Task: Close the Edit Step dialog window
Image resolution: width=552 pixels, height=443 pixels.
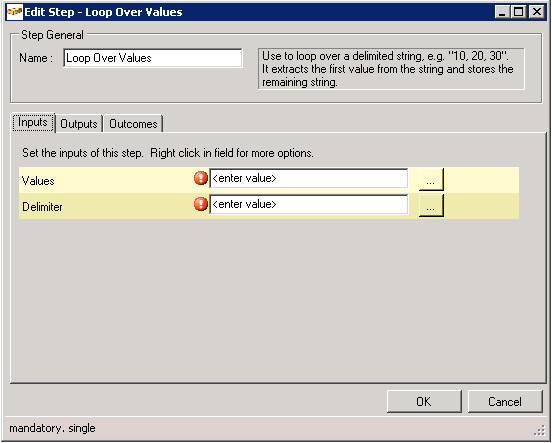Action: click(537, 12)
